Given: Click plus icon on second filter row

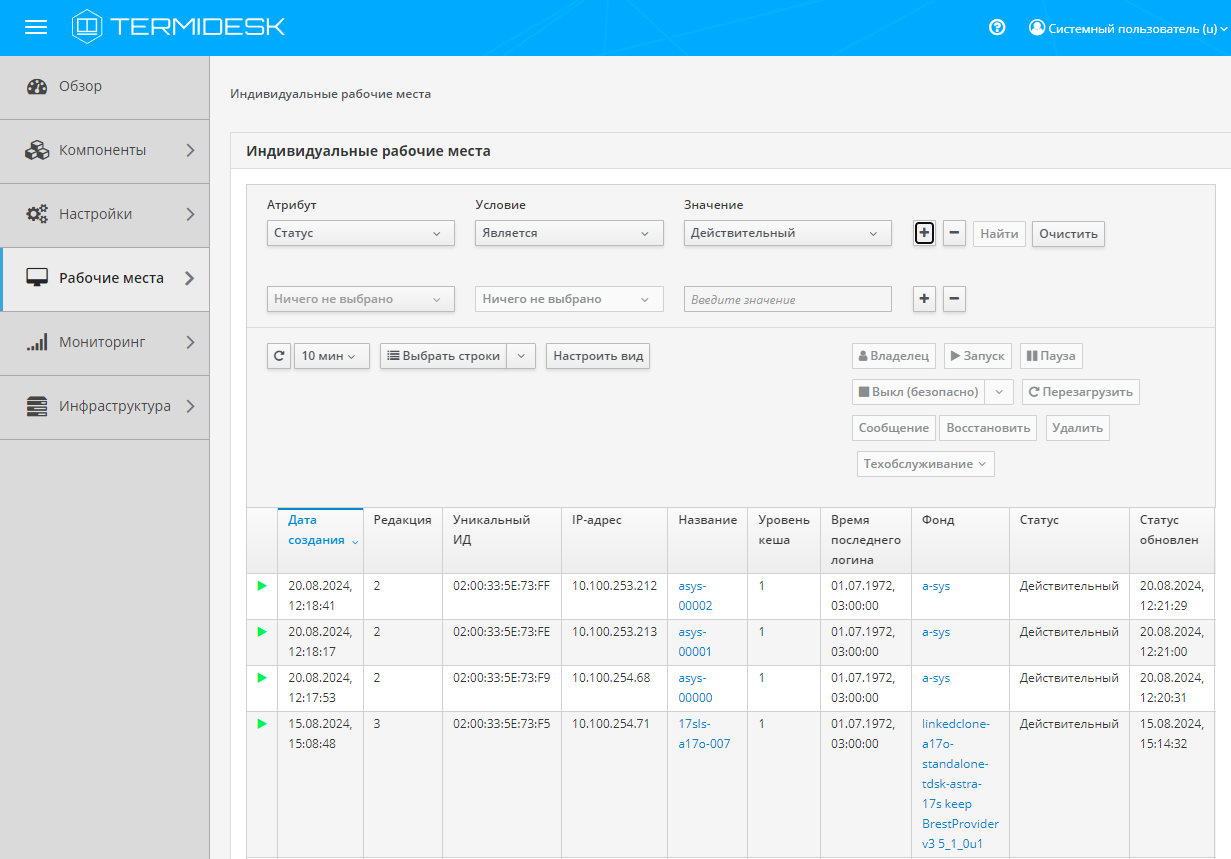Looking at the screenshot, I should [924, 299].
